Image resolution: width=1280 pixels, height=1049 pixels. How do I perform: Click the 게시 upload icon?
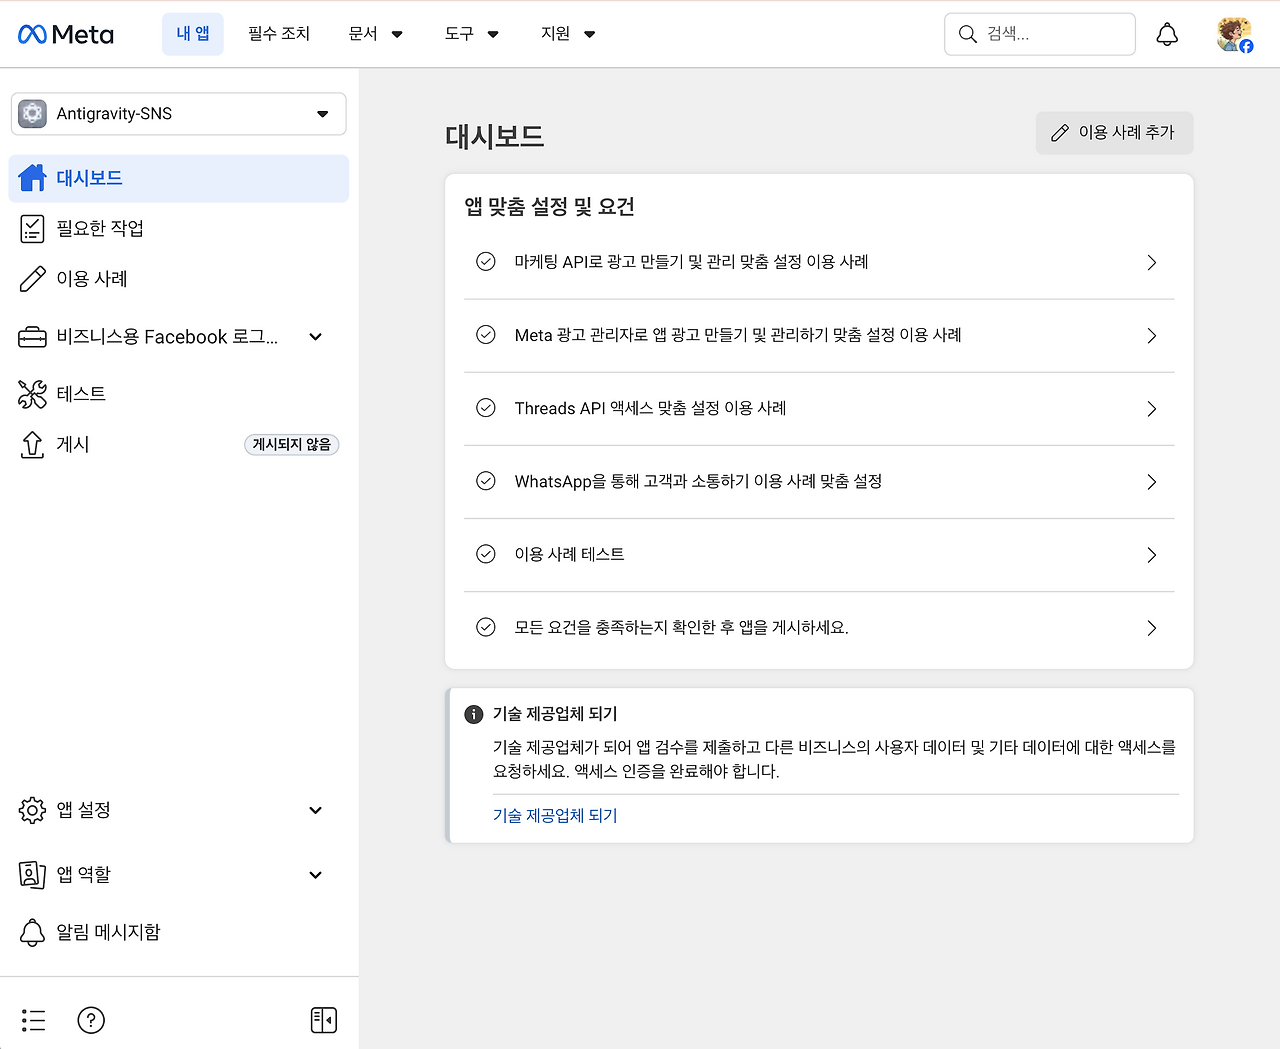click(32, 444)
